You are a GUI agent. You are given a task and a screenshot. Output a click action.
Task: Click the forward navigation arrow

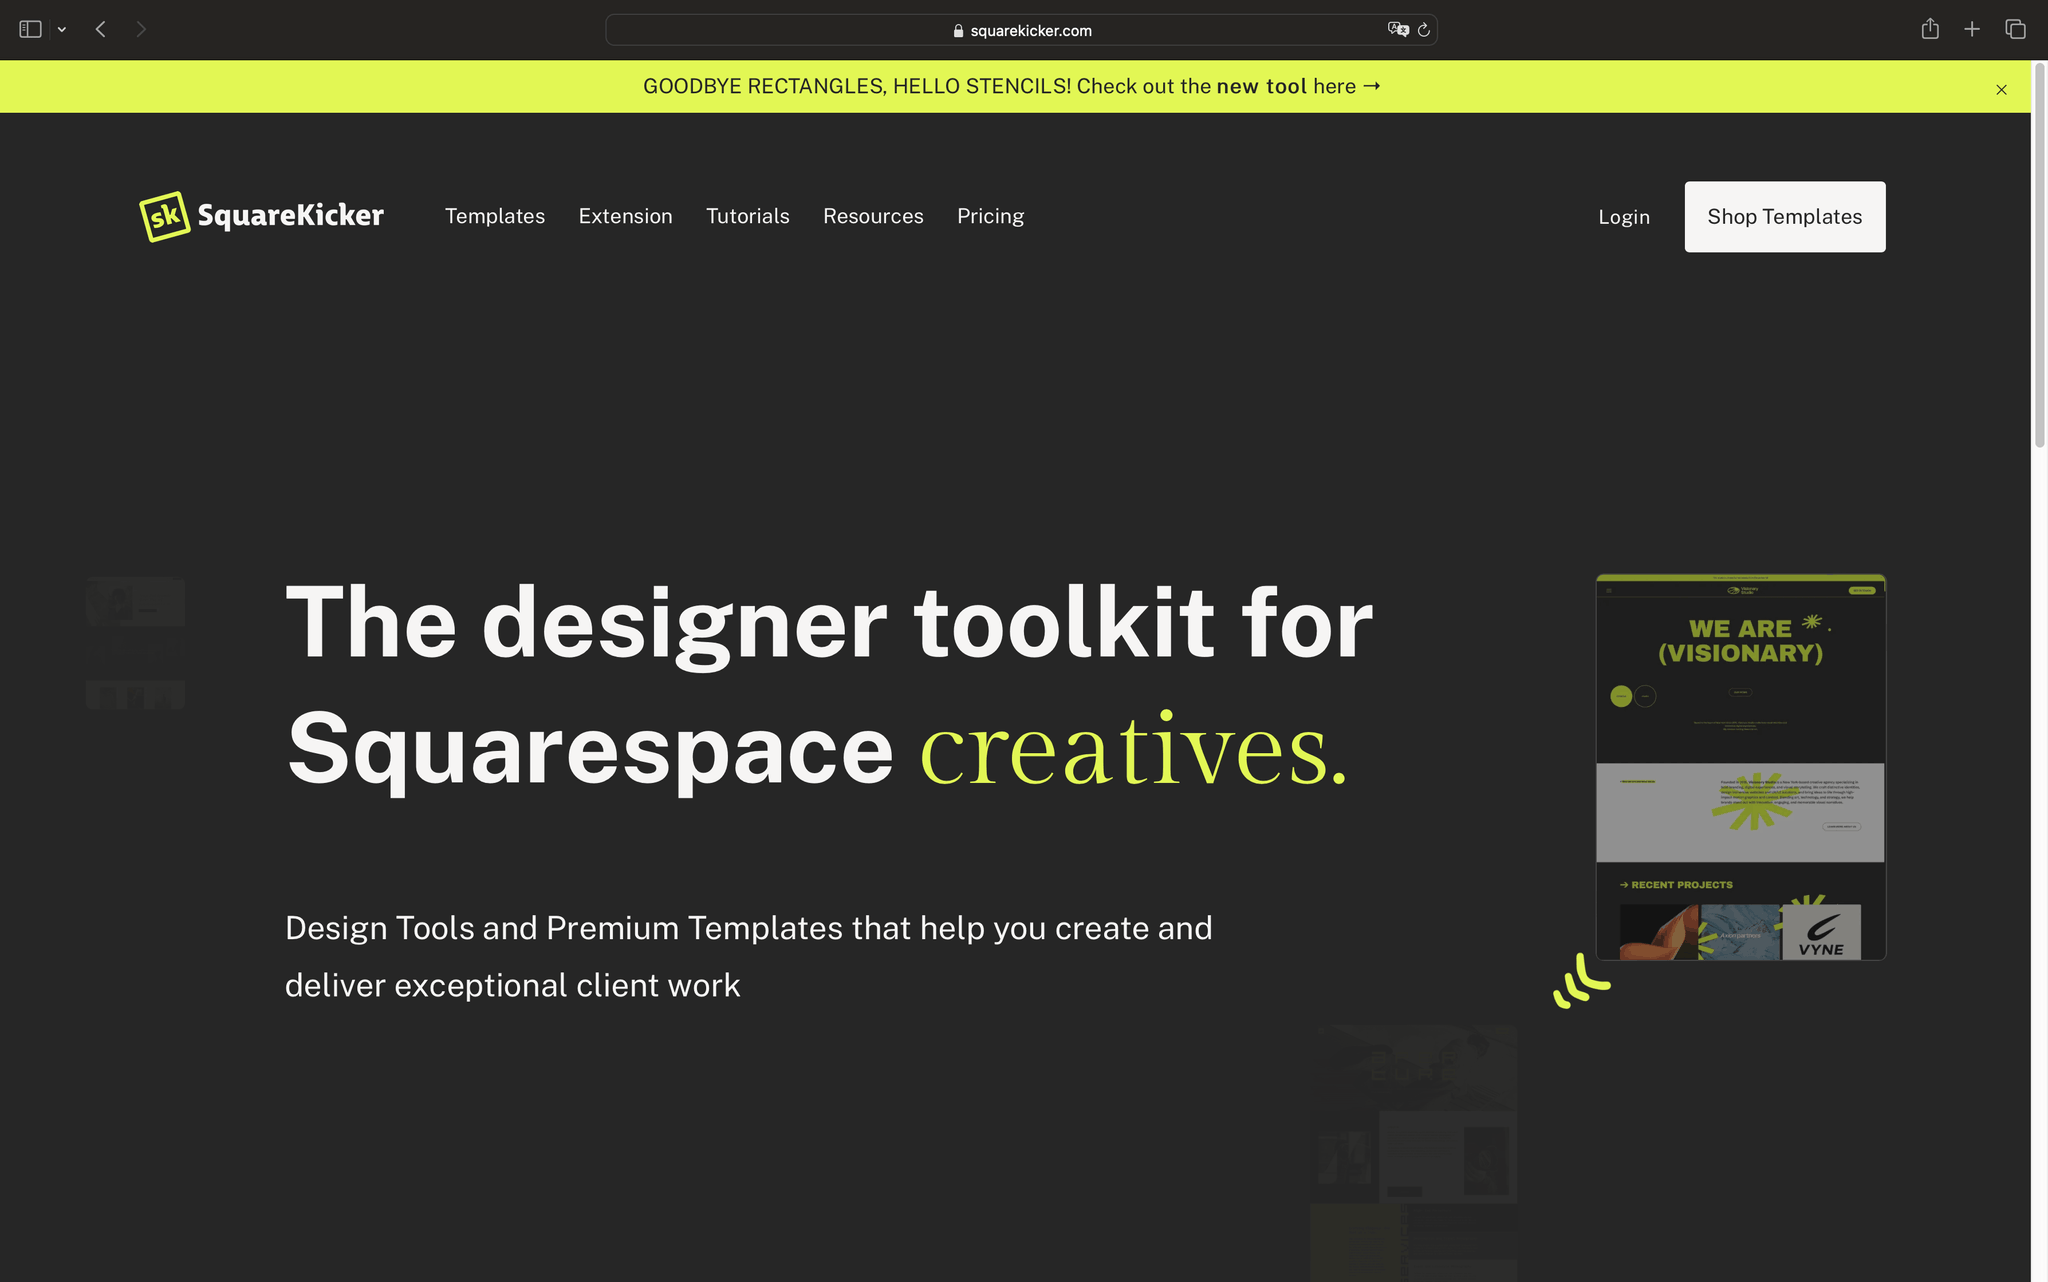(x=142, y=29)
